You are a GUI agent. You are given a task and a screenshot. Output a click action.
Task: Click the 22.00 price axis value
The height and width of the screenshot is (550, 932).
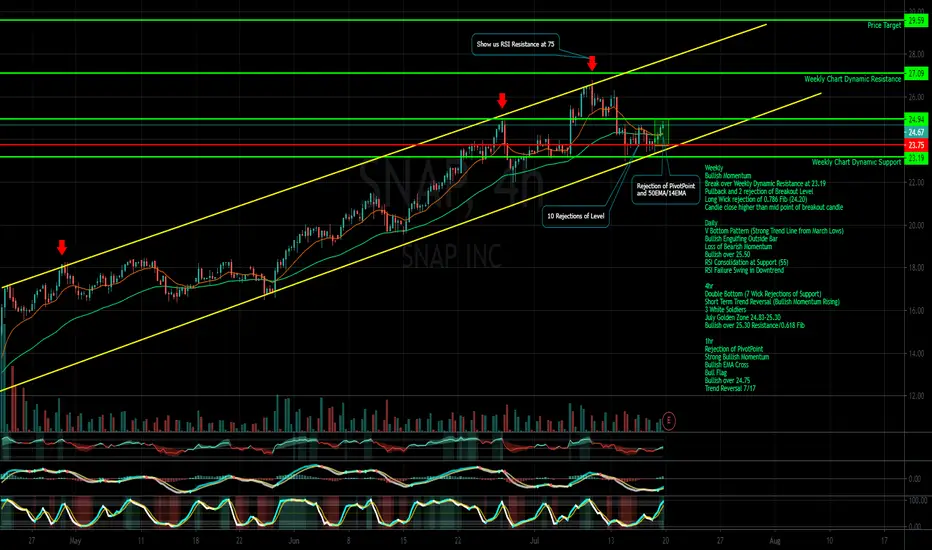point(915,183)
